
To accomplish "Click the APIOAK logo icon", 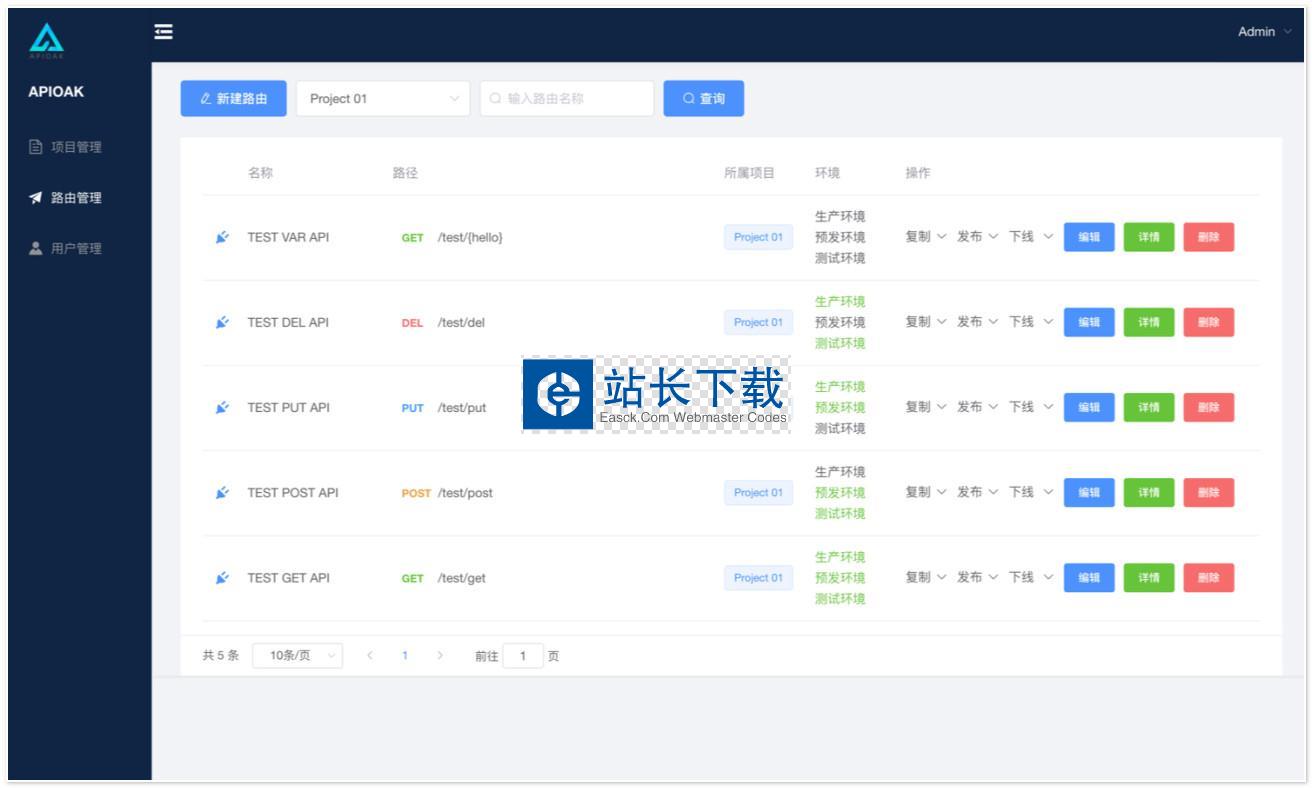I will coord(46,39).
